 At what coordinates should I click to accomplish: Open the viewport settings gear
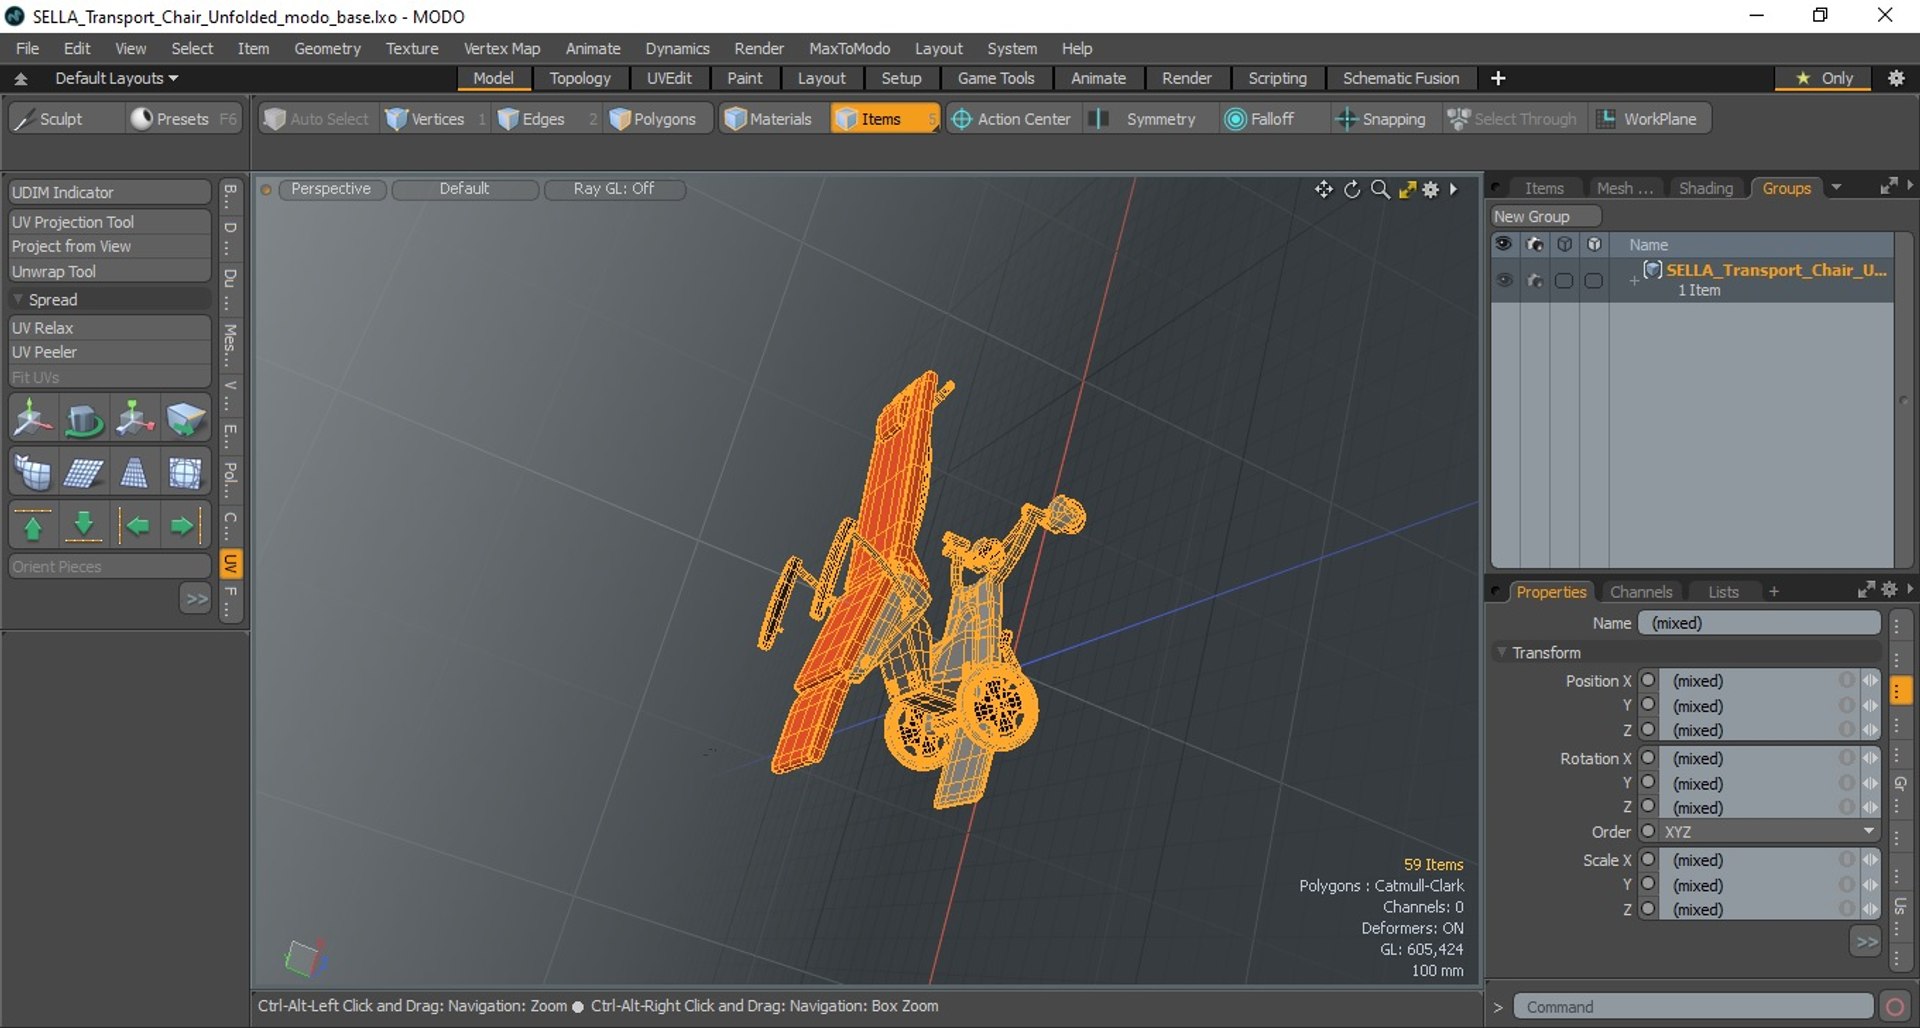[x=1431, y=189]
